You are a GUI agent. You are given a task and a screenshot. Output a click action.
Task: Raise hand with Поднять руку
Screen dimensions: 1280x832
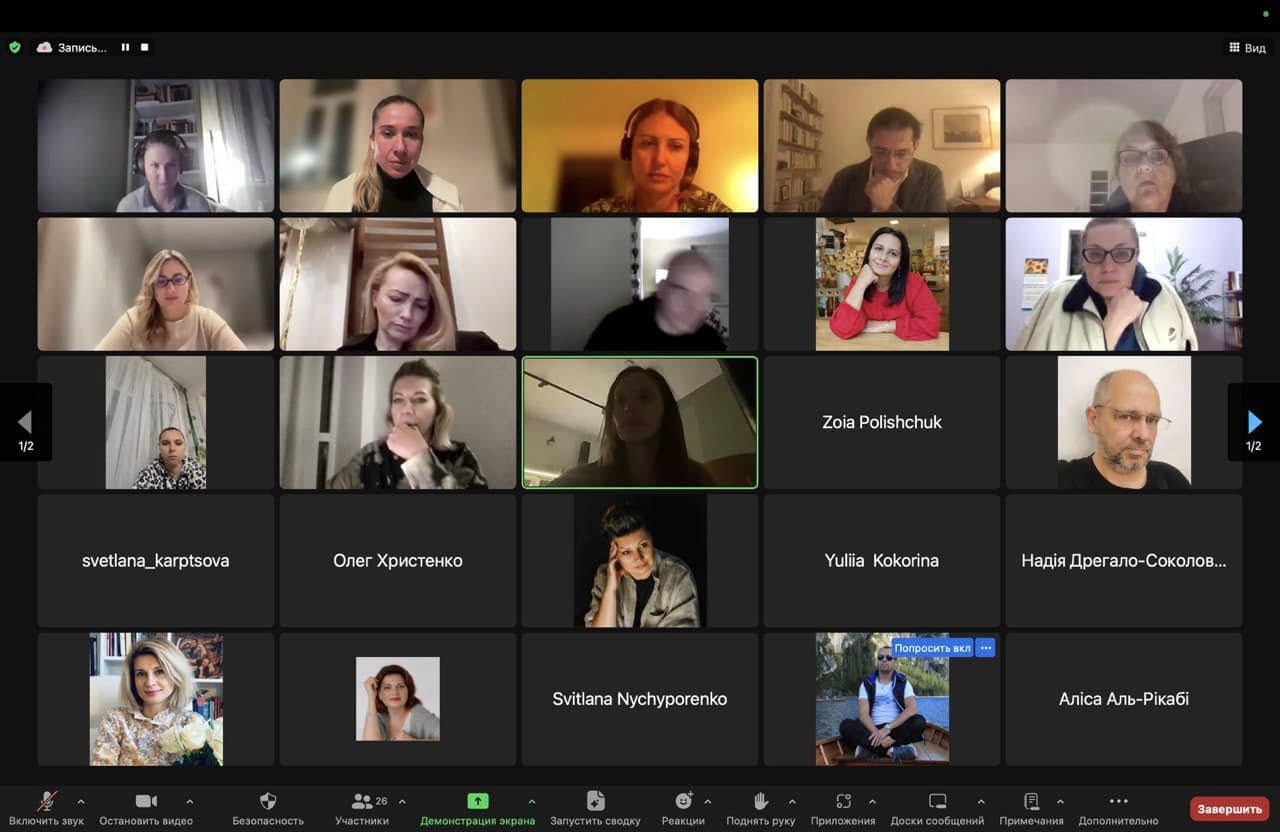(x=760, y=807)
